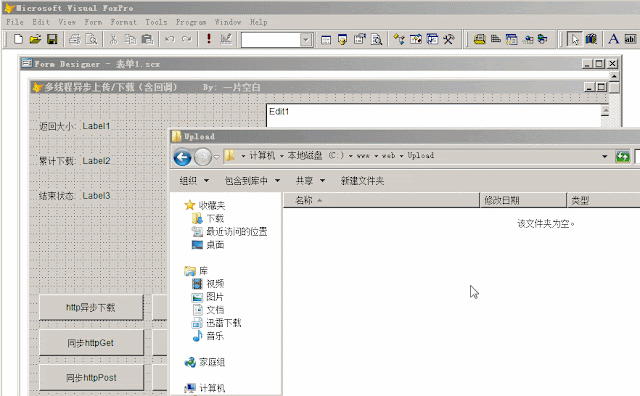The height and width of the screenshot is (396, 640).
Task: Refresh the Upload folder with the green icon
Action: (622, 156)
